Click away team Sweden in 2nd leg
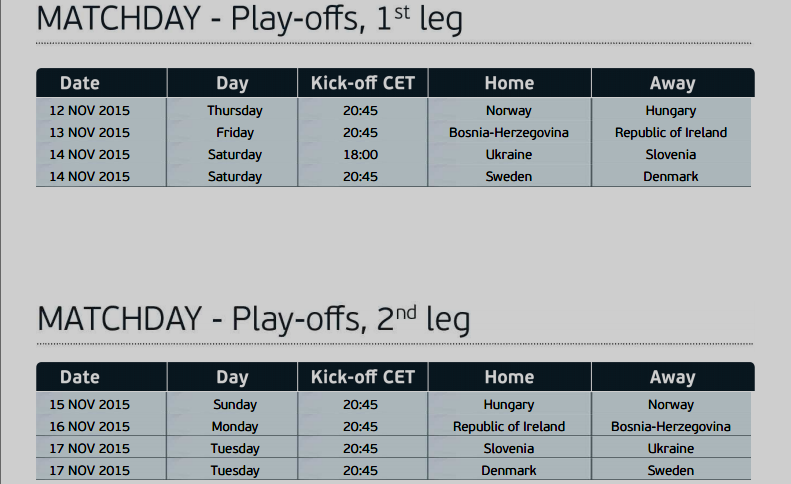 pyautogui.click(x=671, y=471)
